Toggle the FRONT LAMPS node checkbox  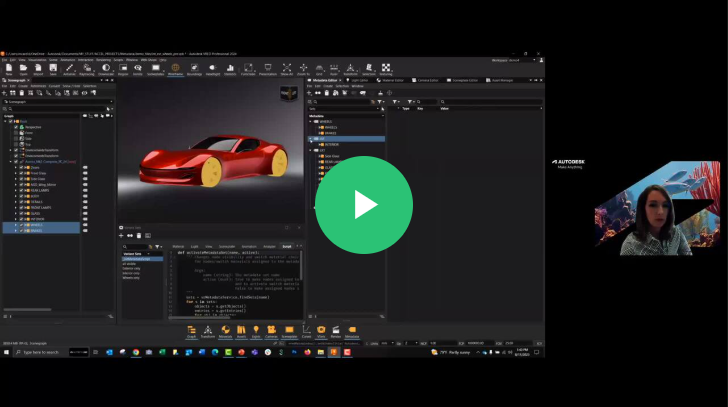coord(21,207)
